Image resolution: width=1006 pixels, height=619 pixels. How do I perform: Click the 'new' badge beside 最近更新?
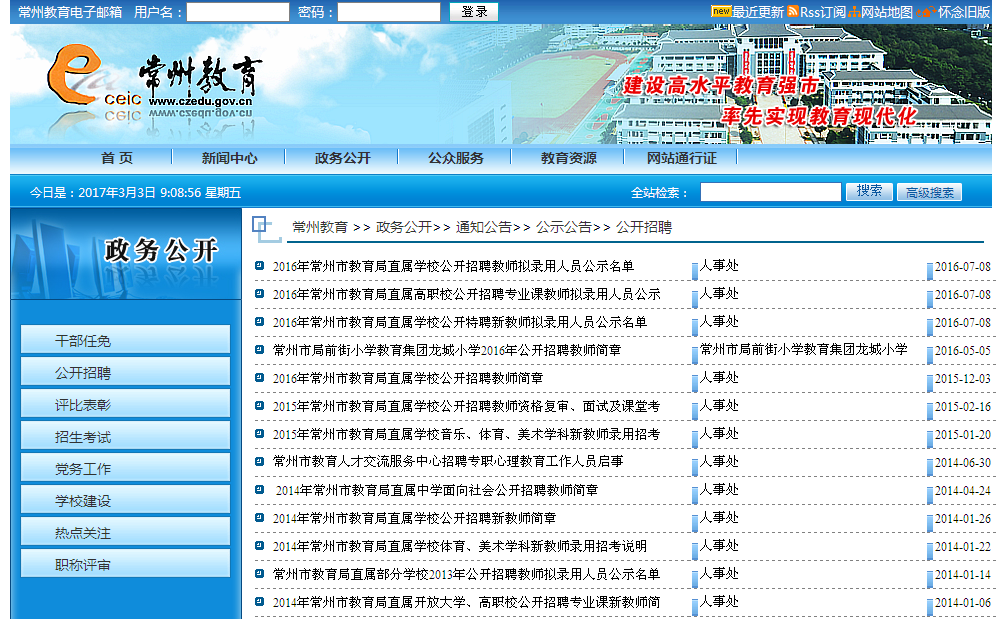(x=721, y=11)
